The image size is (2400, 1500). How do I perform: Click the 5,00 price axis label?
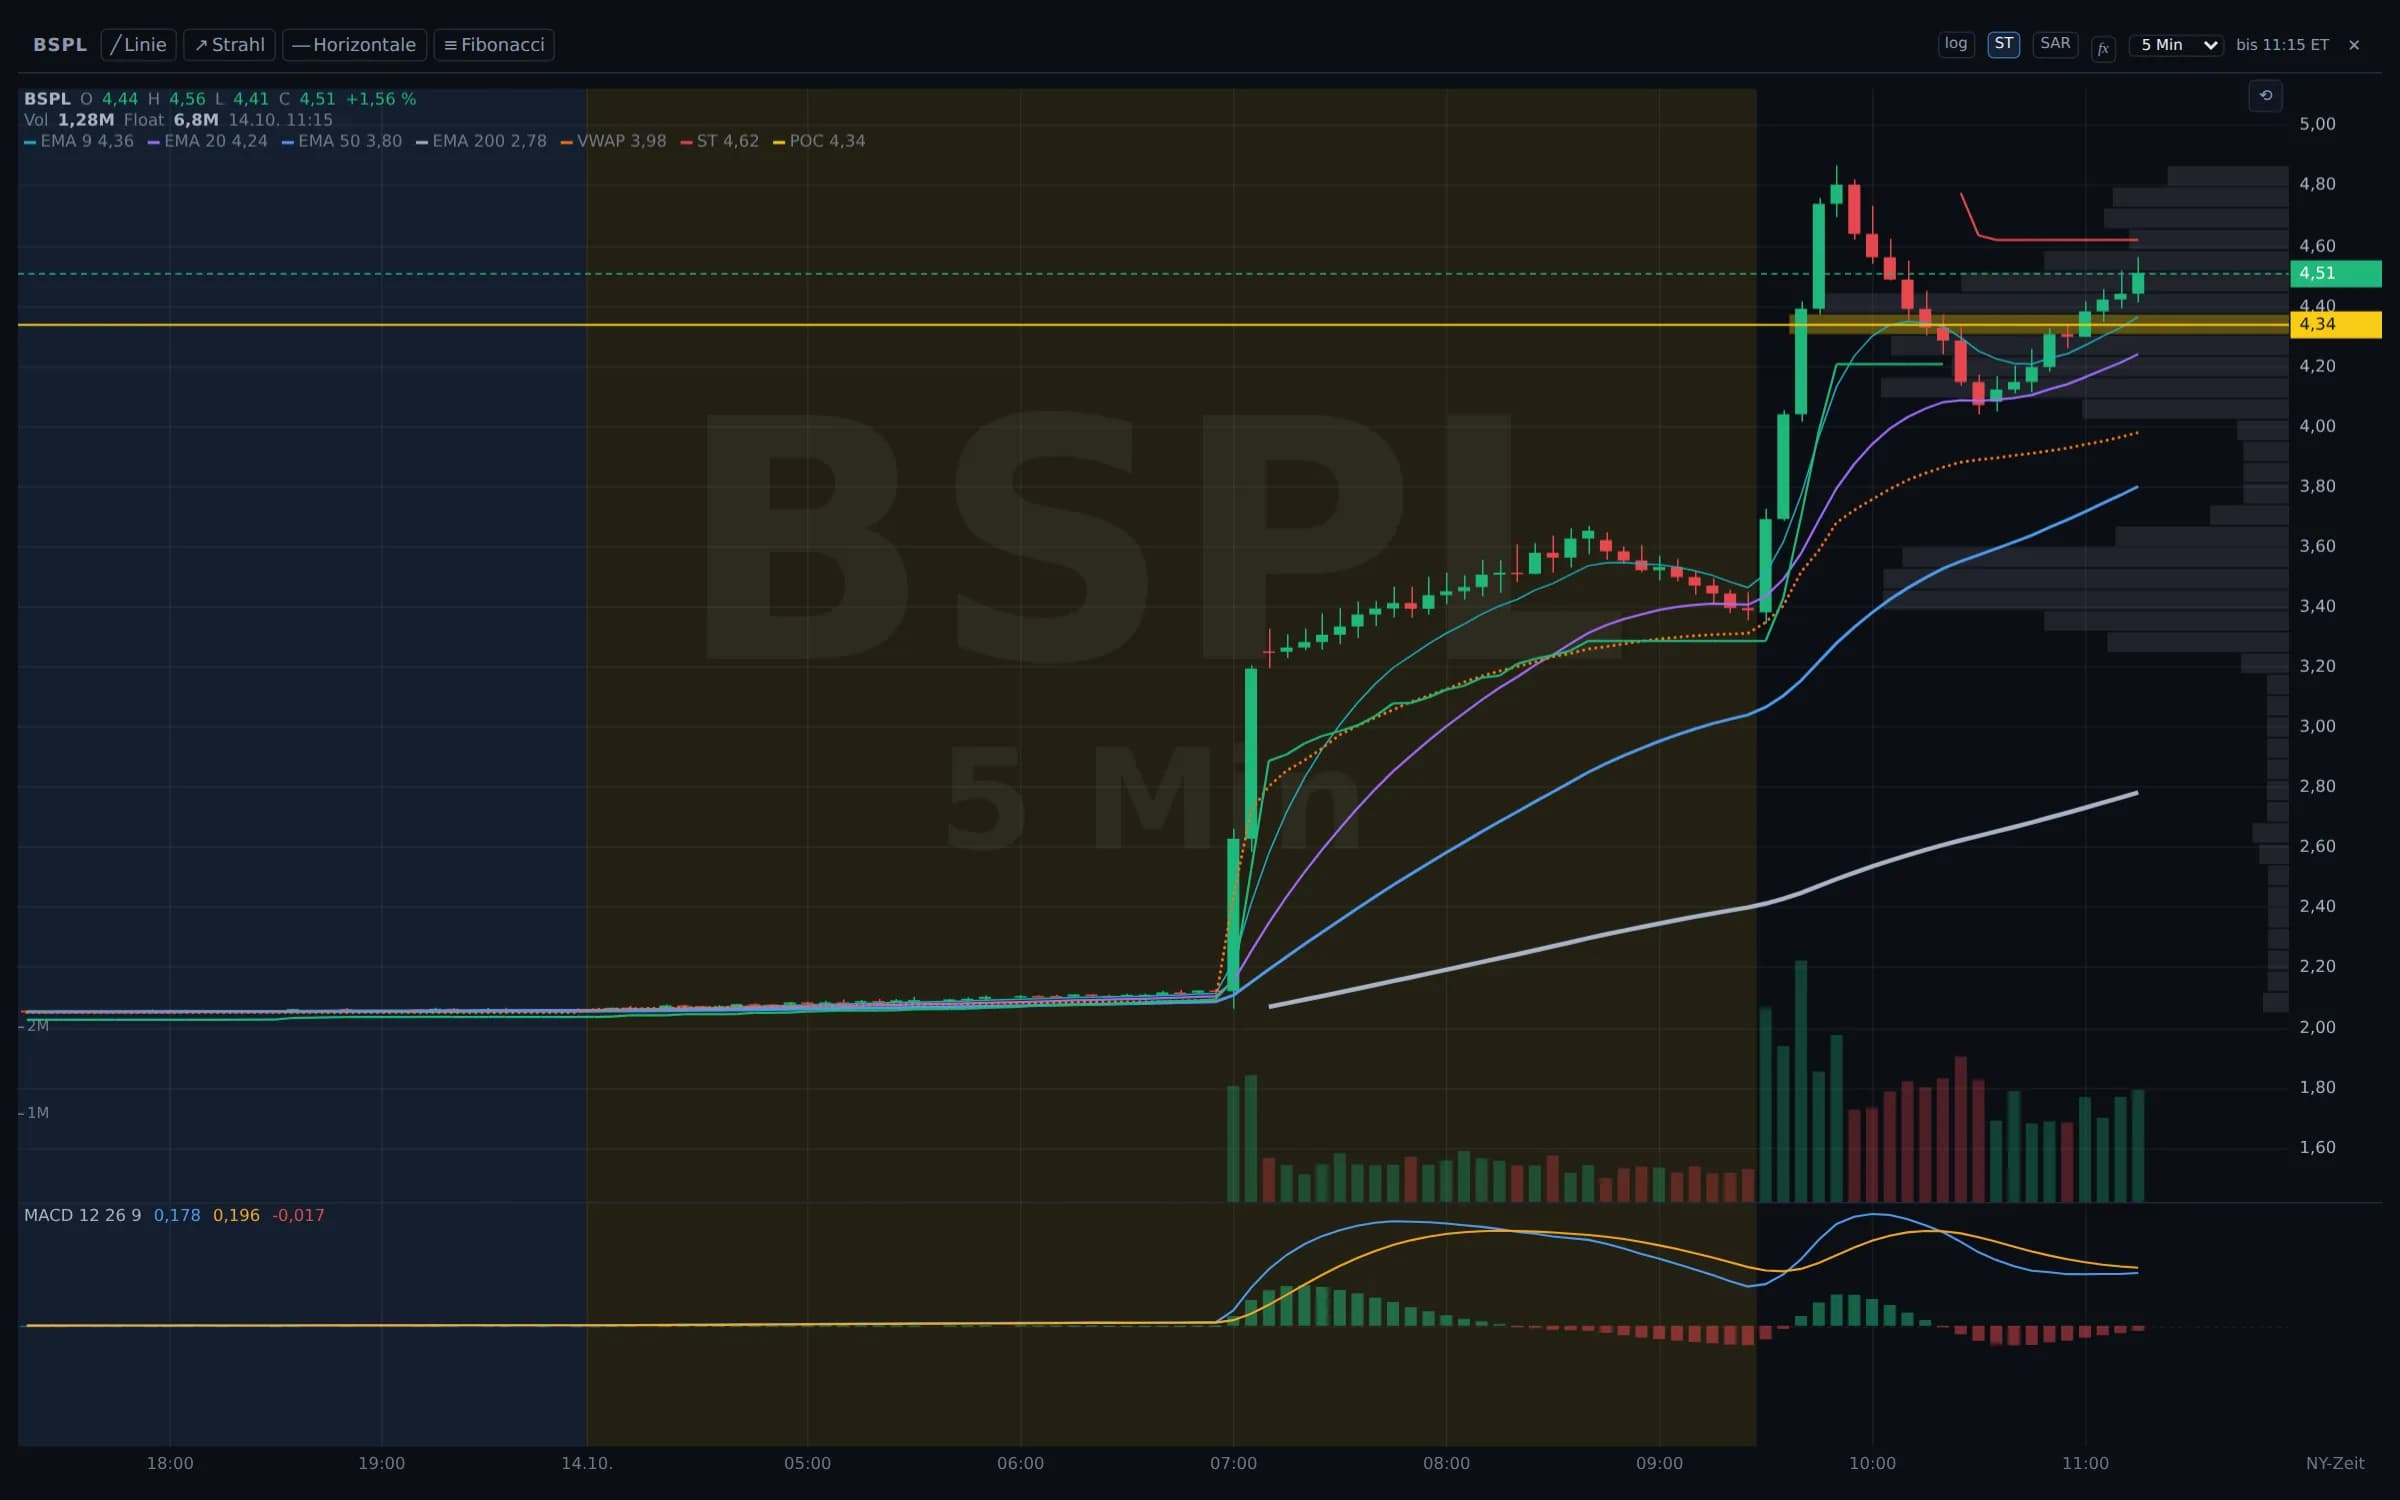tap(2317, 124)
